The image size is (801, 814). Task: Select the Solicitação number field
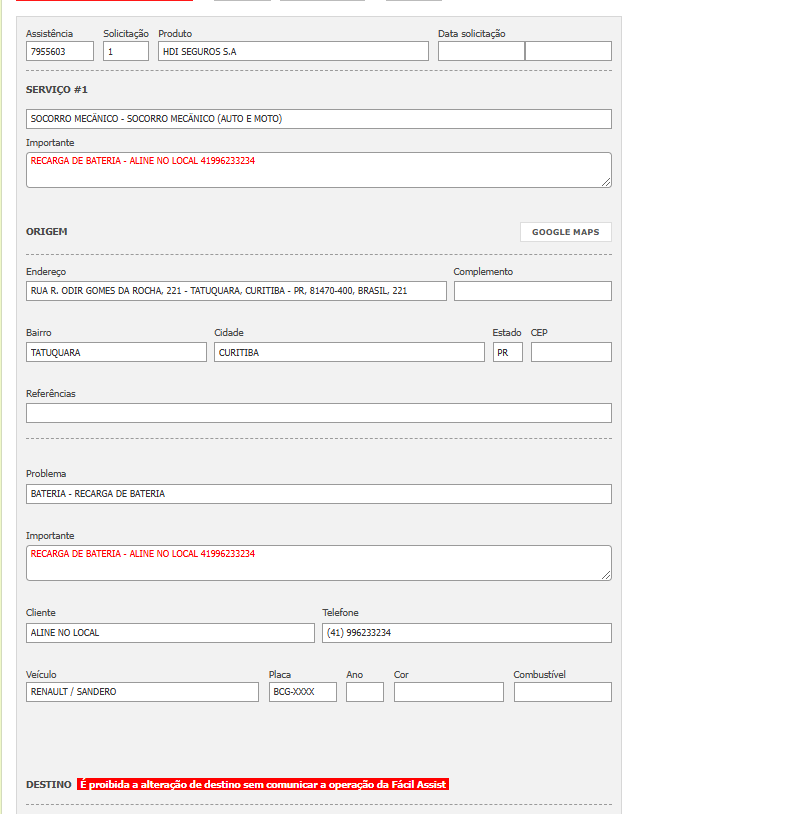point(126,51)
